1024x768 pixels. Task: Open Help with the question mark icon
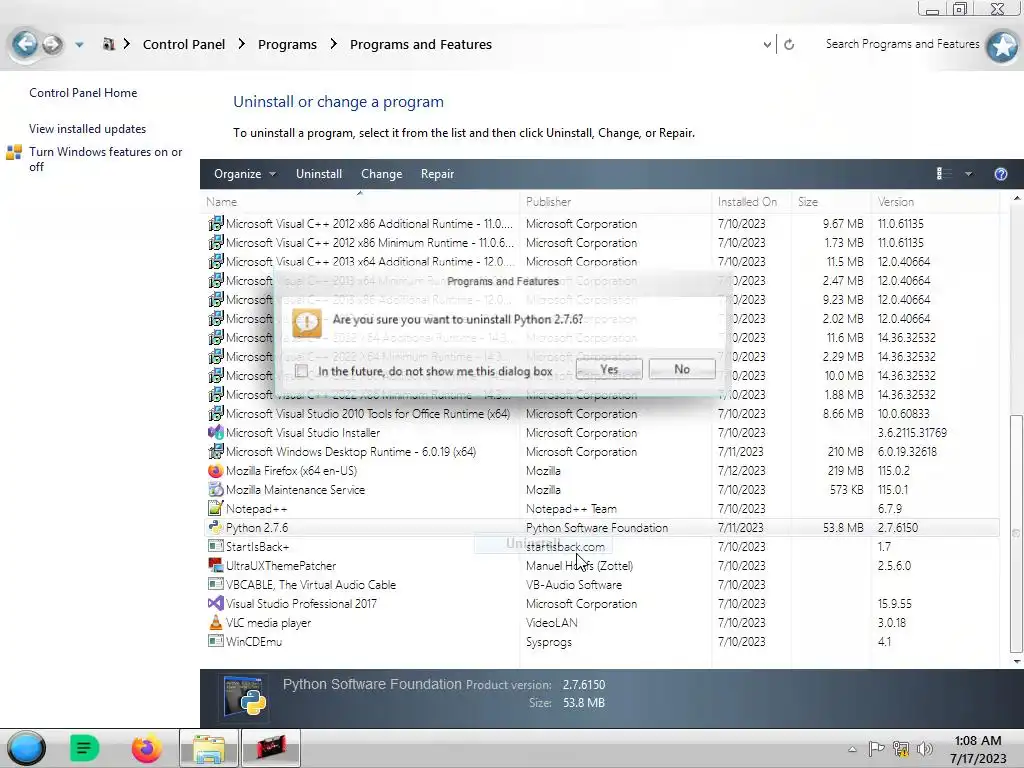point(1000,174)
